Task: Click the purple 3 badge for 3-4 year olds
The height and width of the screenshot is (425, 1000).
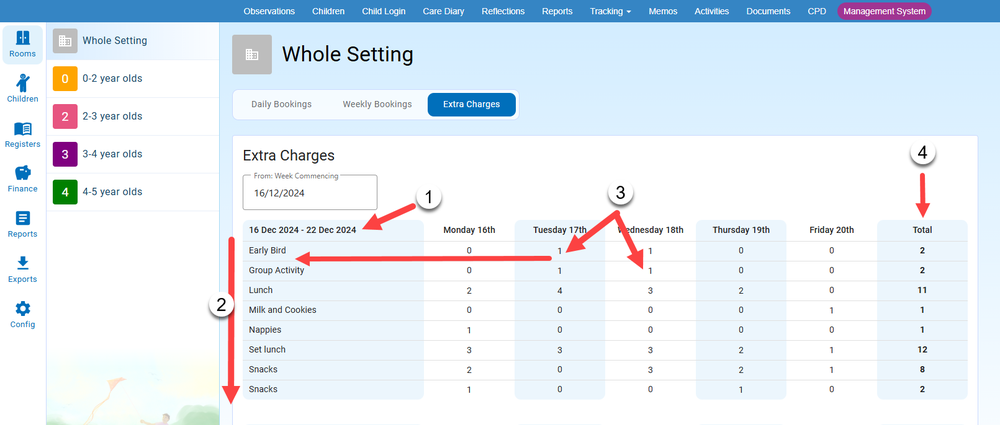Action: click(65, 154)
